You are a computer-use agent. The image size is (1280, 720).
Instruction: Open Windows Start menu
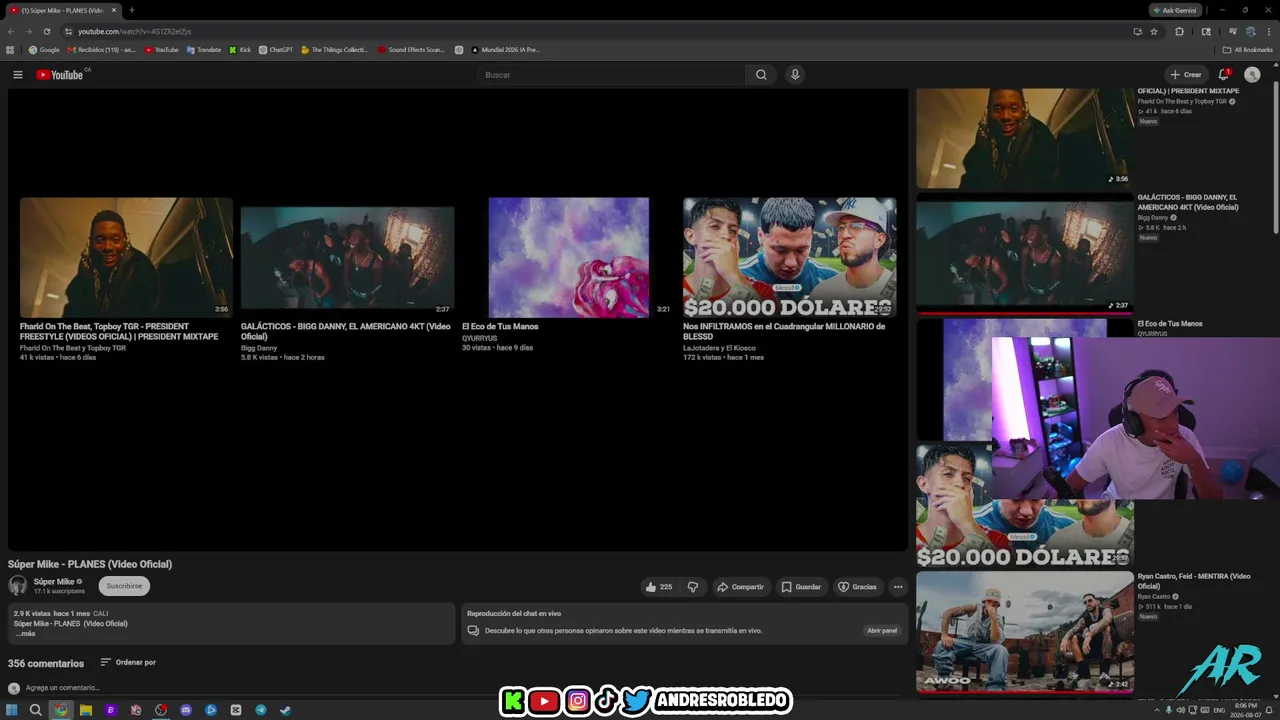[11, 710]
